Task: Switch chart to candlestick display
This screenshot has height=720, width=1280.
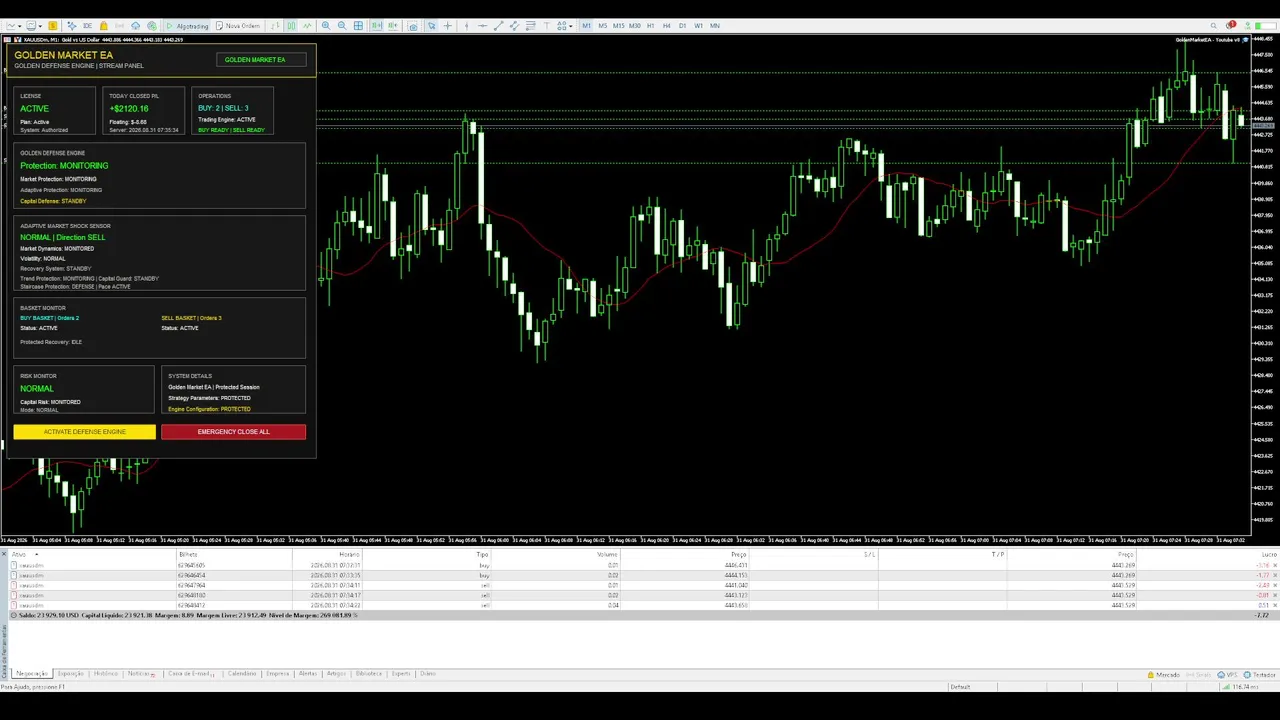Action: pyautogui.click(x=291, y=25)
